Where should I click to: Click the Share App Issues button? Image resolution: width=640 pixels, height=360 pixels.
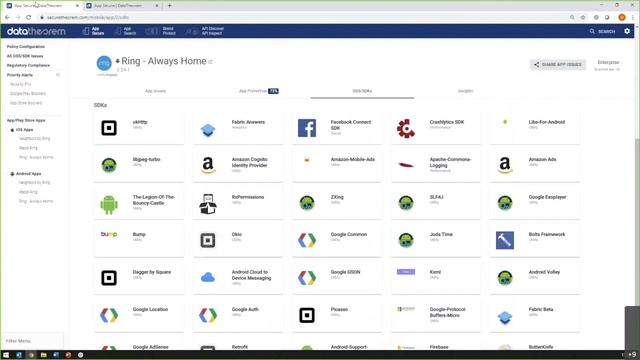tap(558, 64)
